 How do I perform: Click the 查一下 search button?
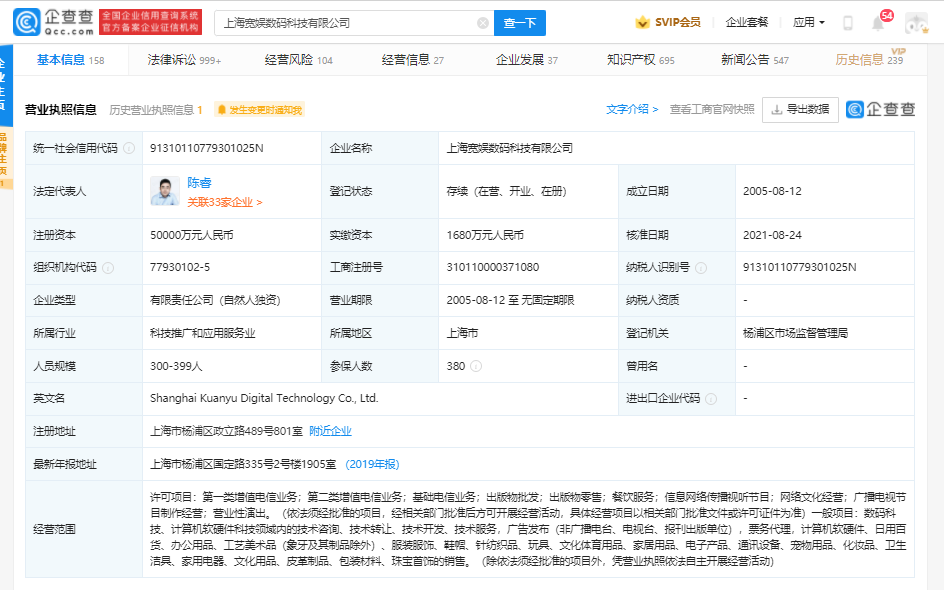click(x=520, y=22)
